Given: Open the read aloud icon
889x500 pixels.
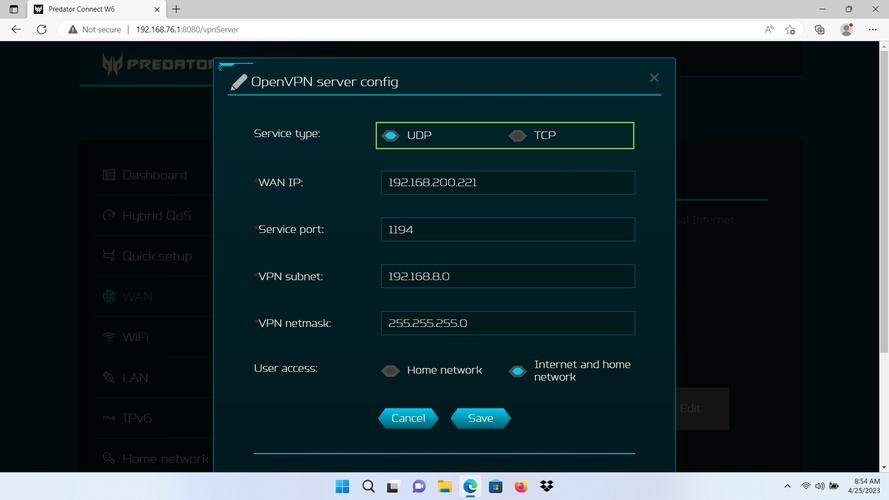Looking at the screenshot, I should (769, 29).
